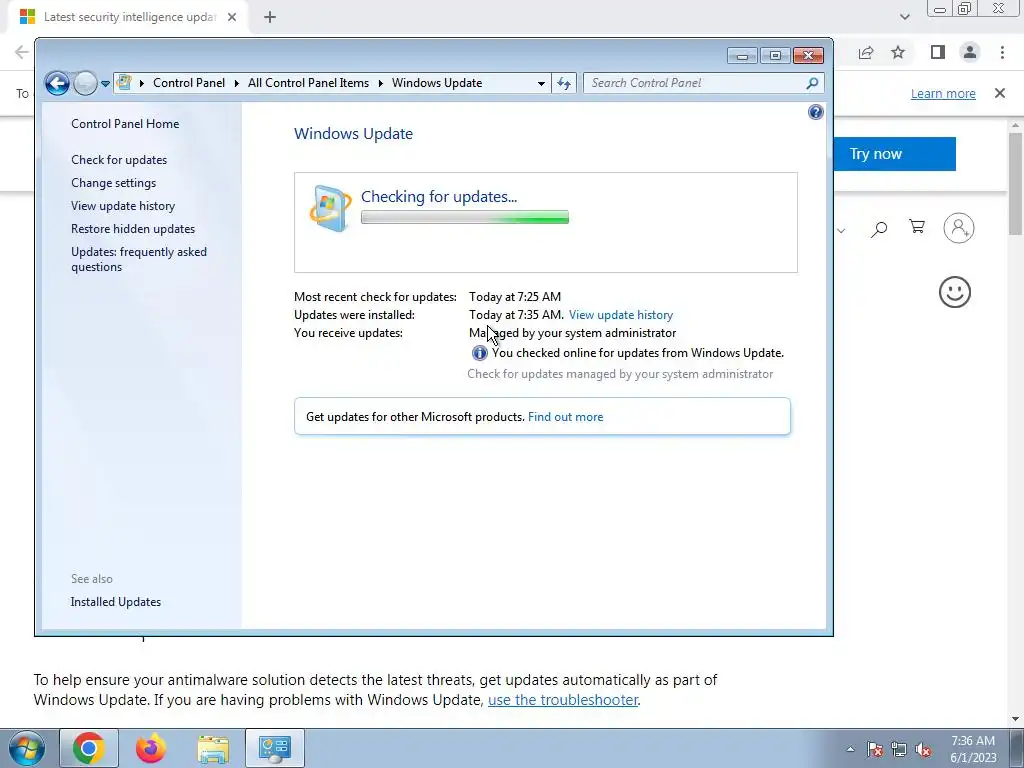Viewport: 1024px width, 768px height.
Task: Click the 'Windows Update' heading text
Action: tap(353, 134)
